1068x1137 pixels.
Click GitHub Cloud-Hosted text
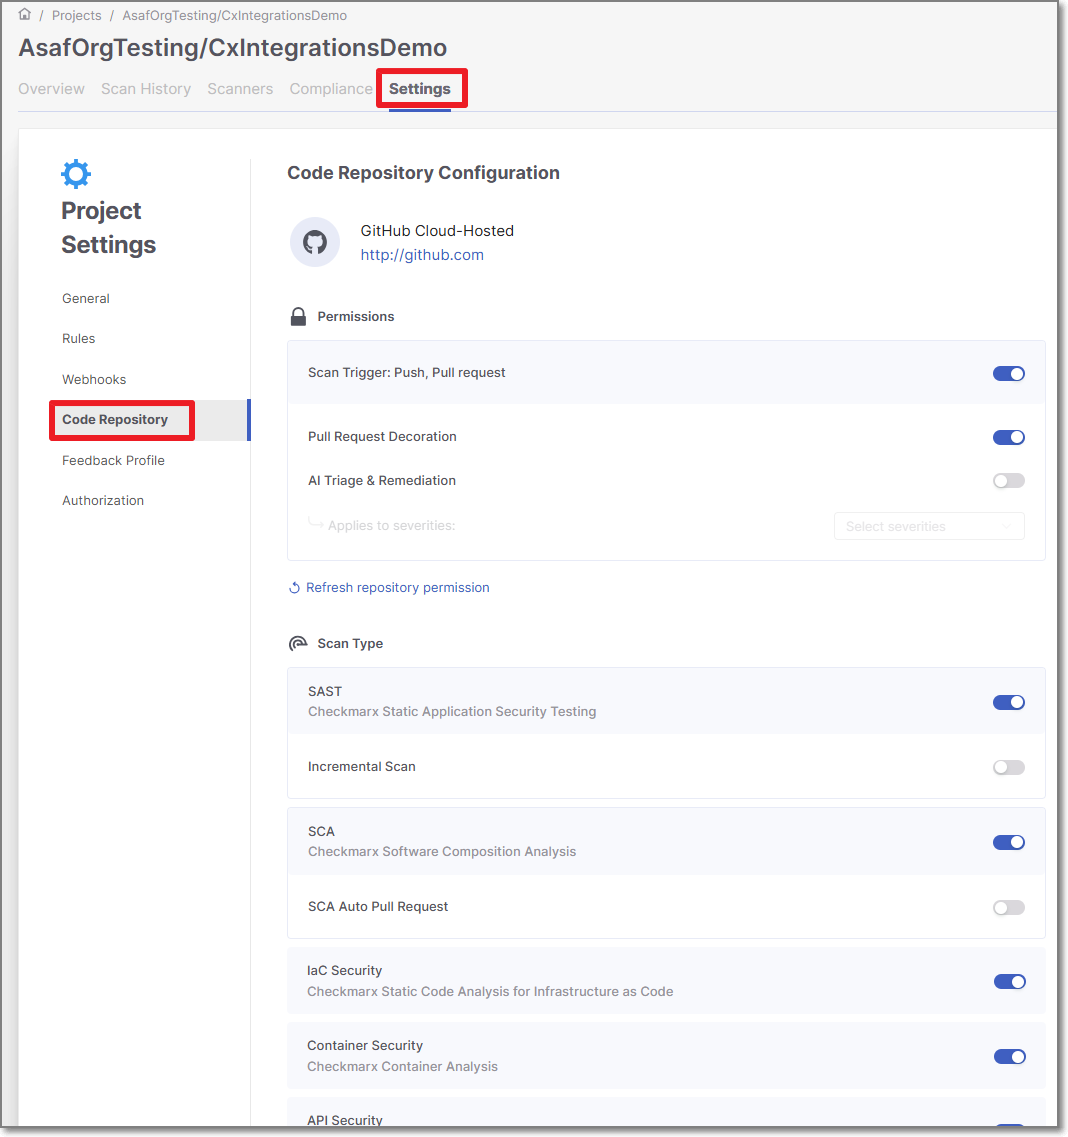(437, 231)
